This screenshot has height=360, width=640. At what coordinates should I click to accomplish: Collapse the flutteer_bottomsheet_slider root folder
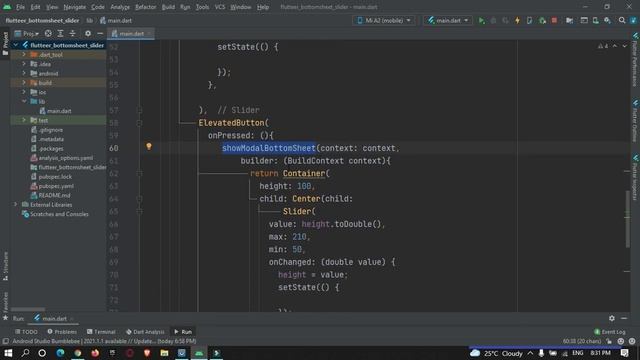click(x=16, y=45)
